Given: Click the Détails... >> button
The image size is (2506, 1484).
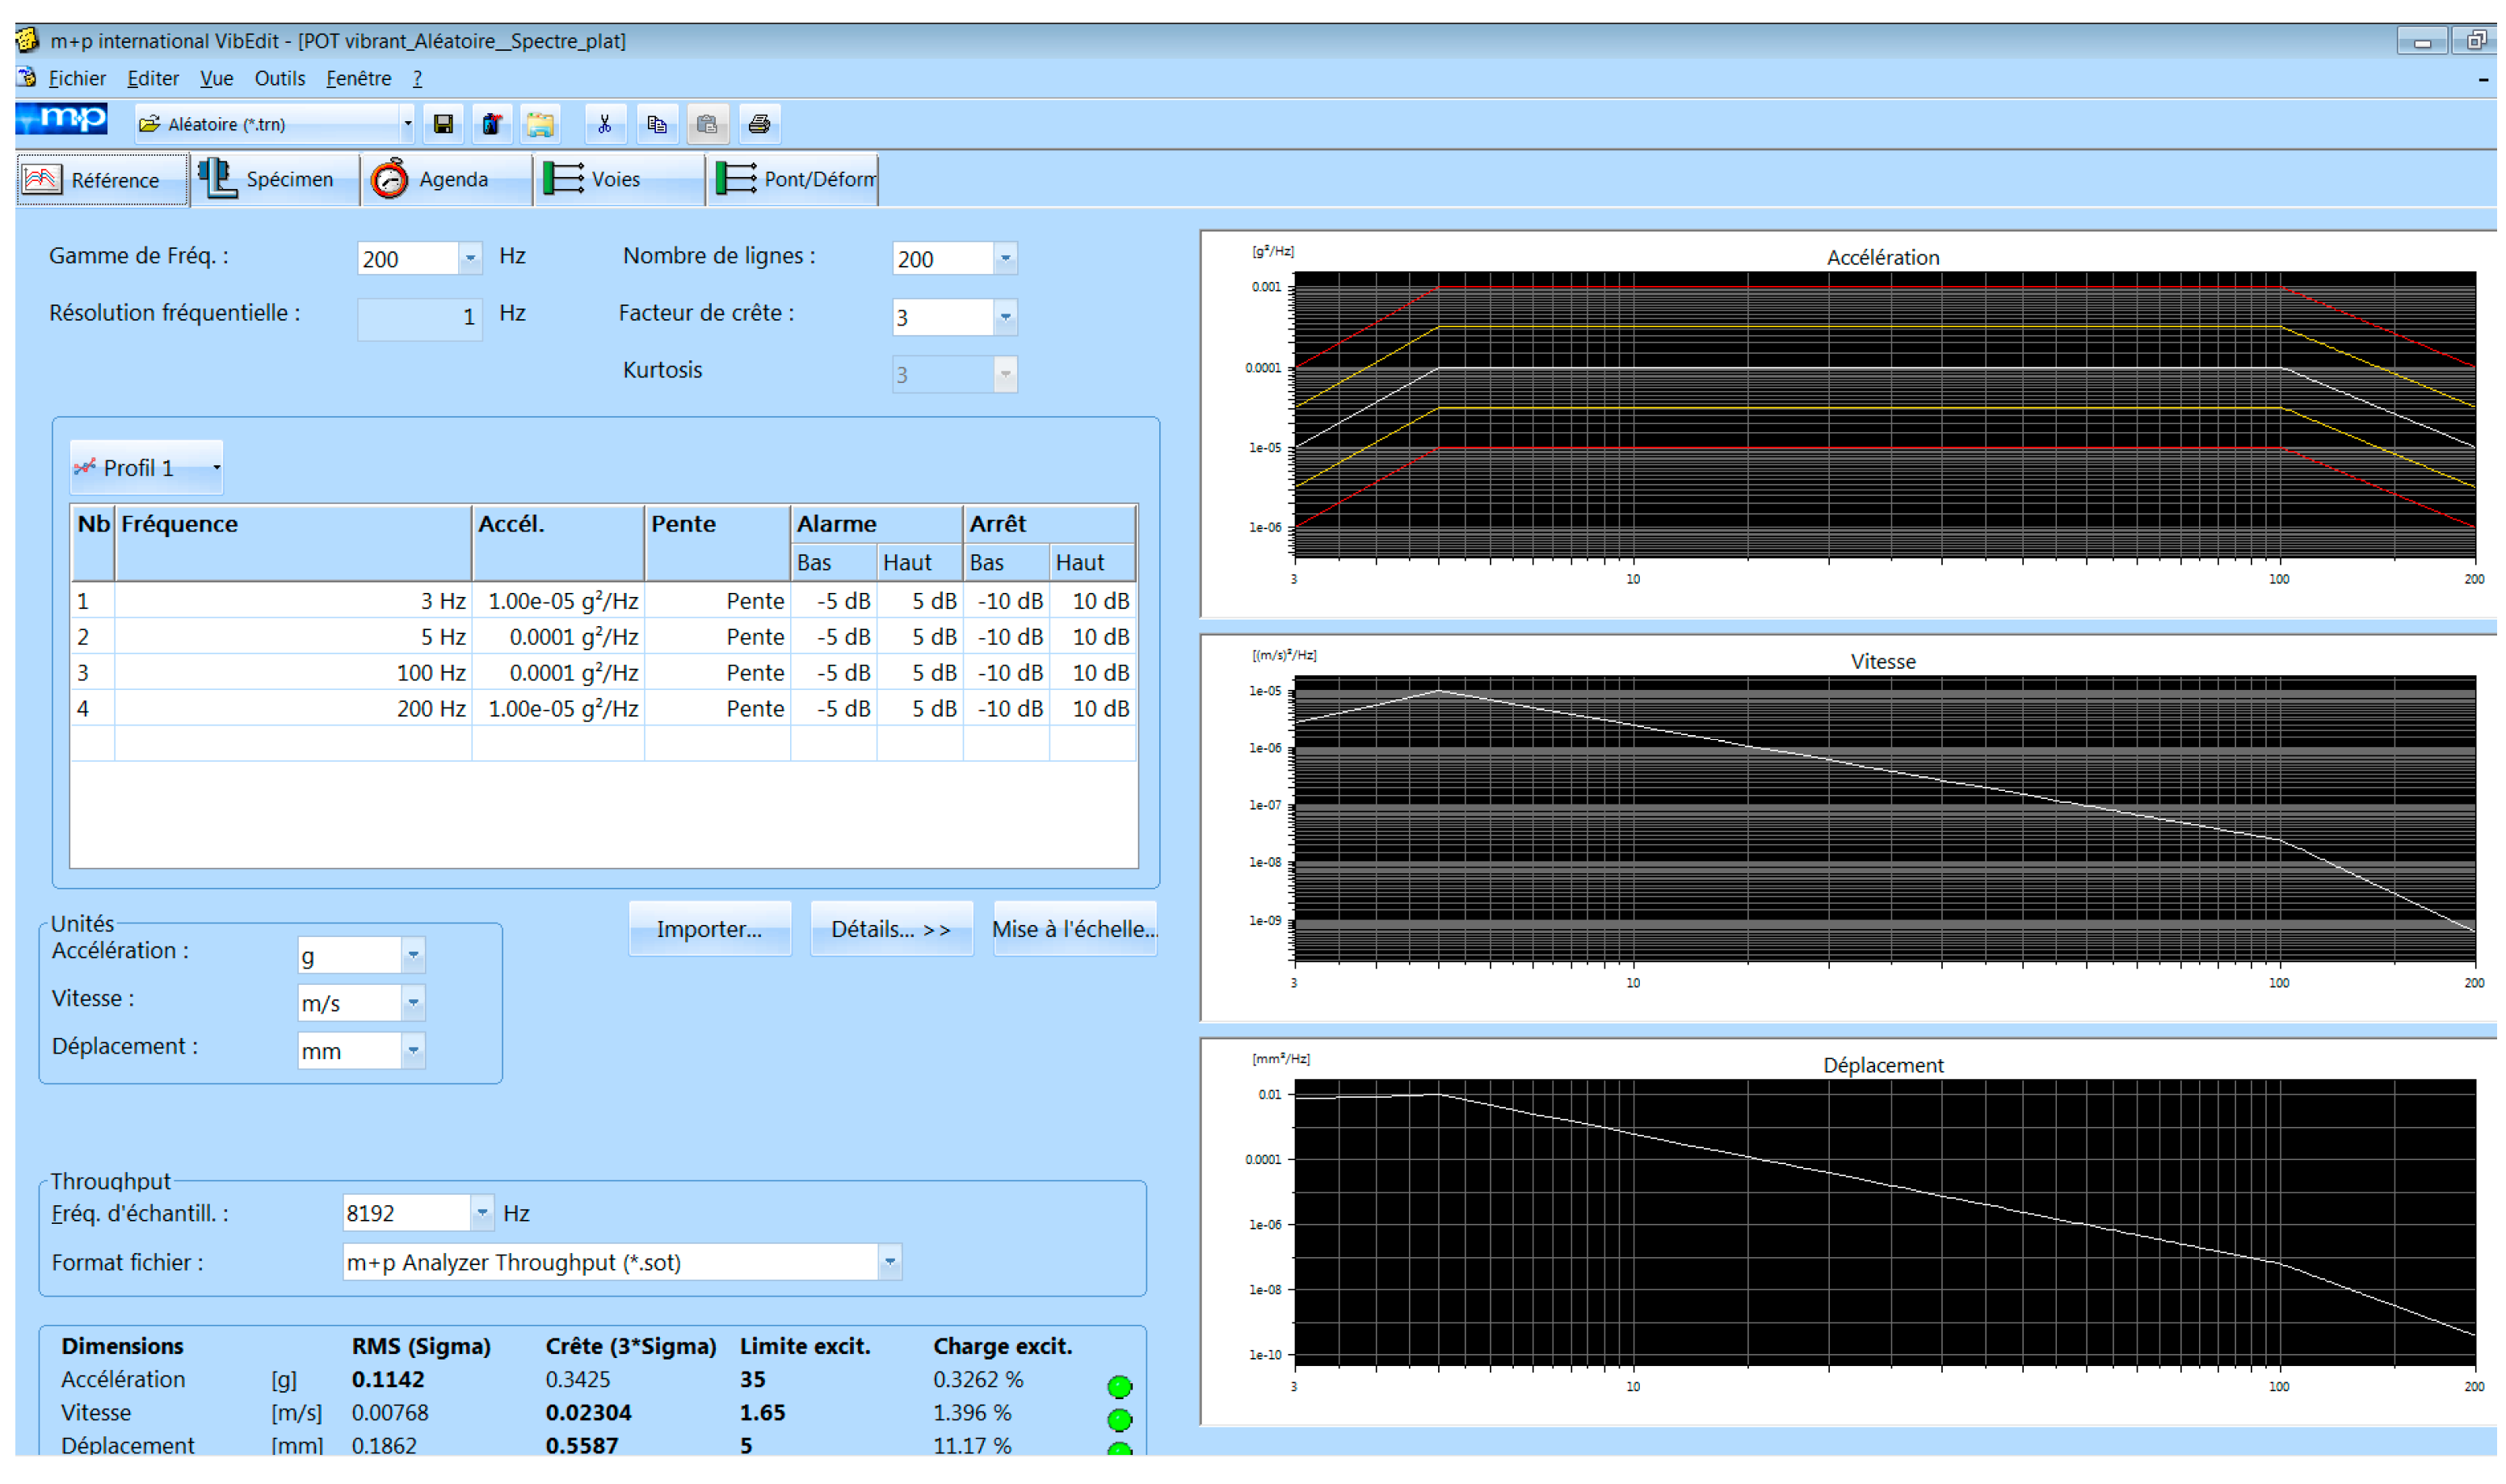Looking at the screenshot, I should pos(890,929).
